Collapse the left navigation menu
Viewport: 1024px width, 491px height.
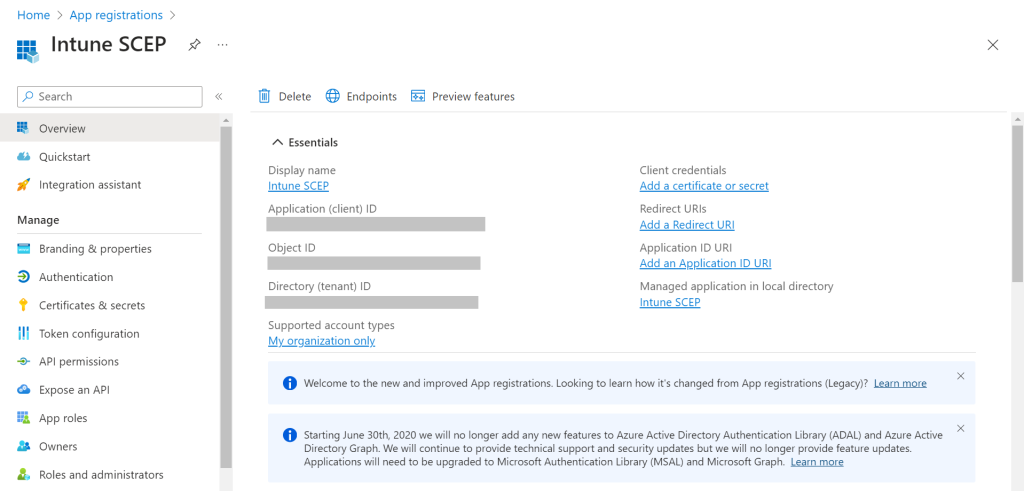coord(219,97)
